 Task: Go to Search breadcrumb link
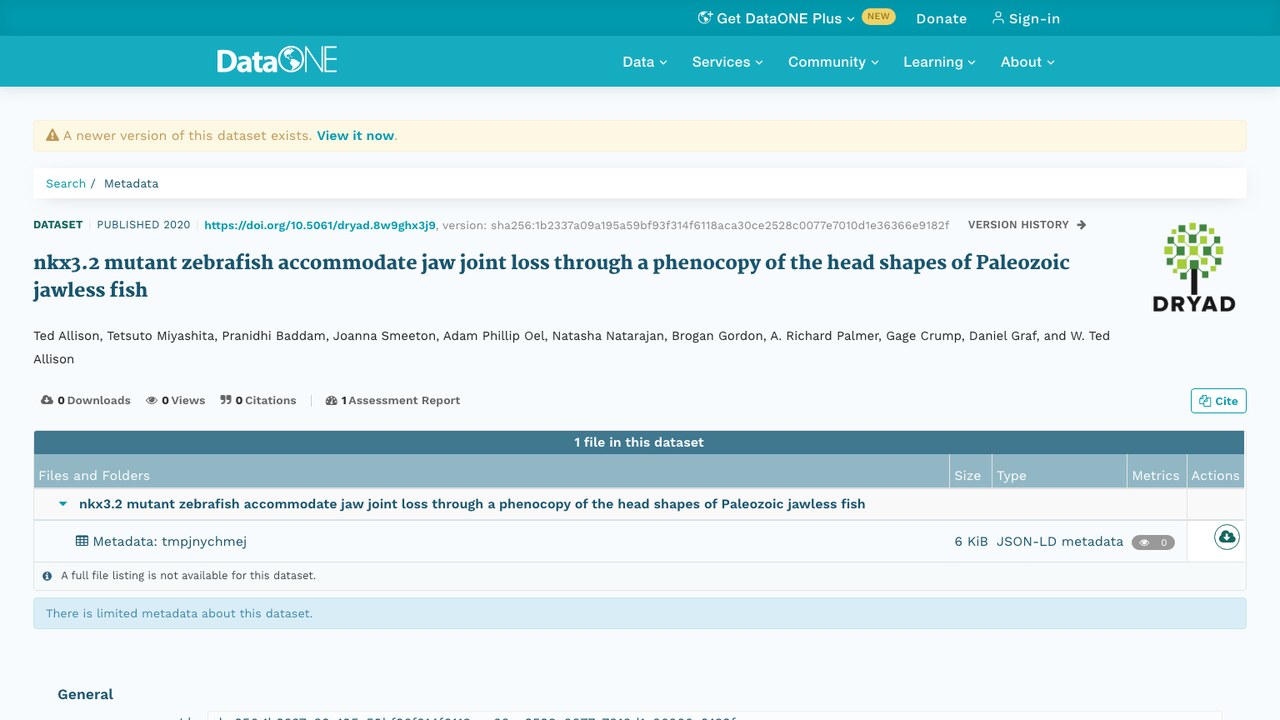[66, 183]
